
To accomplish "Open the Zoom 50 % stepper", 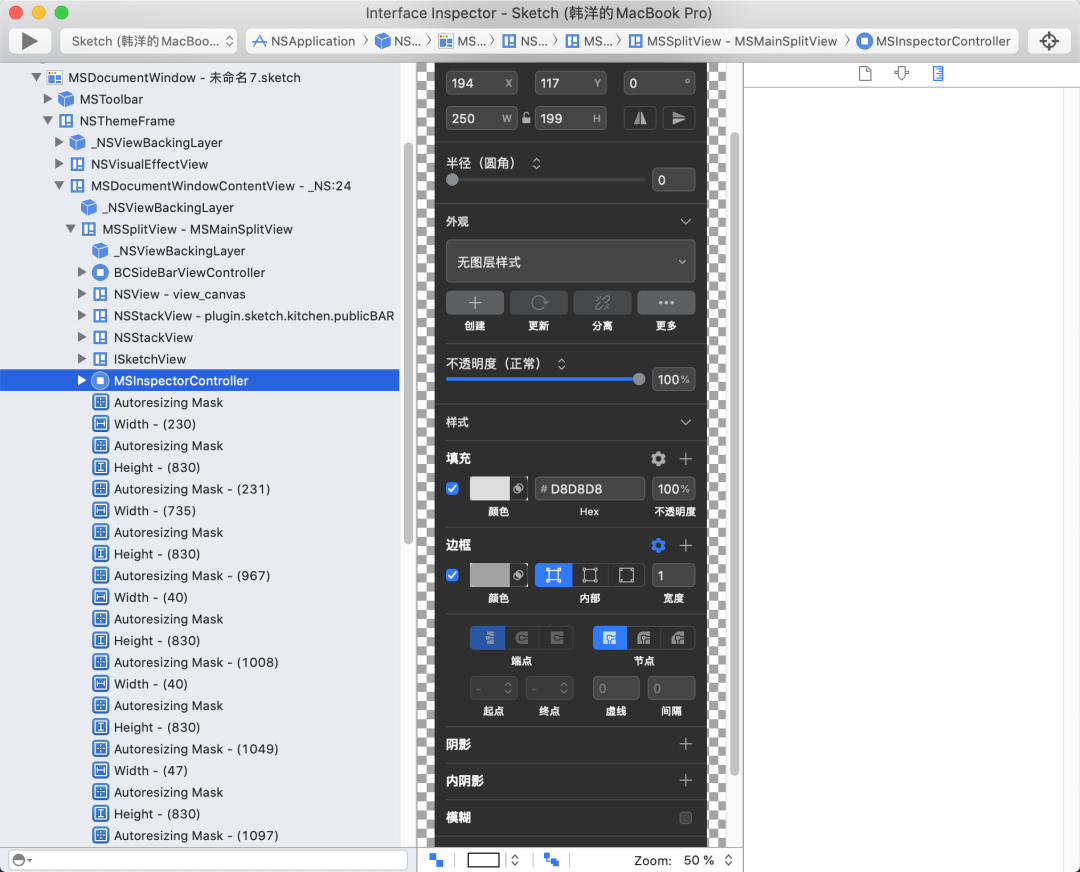I will 728,860.
